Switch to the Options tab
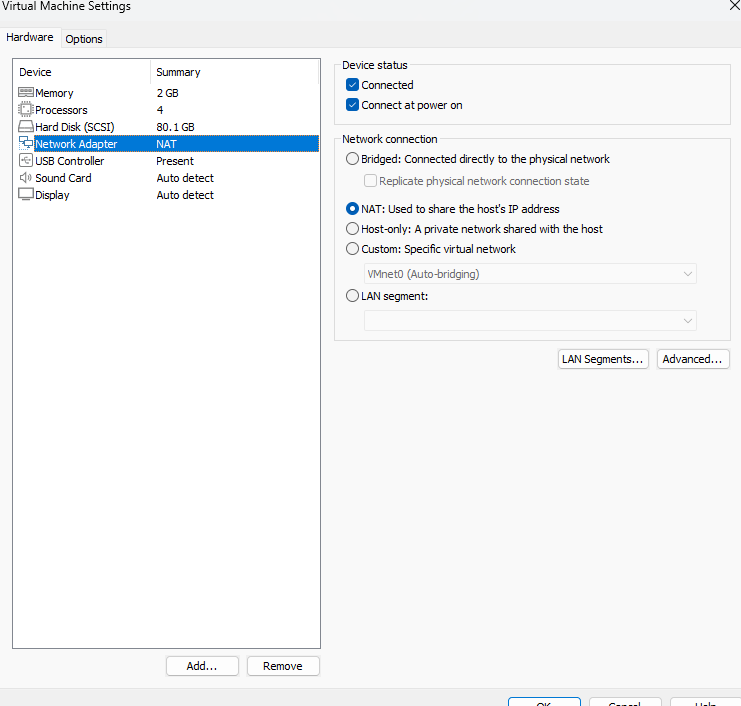The height and width of the screenshot is (706, 741). (x=84, y=39)
